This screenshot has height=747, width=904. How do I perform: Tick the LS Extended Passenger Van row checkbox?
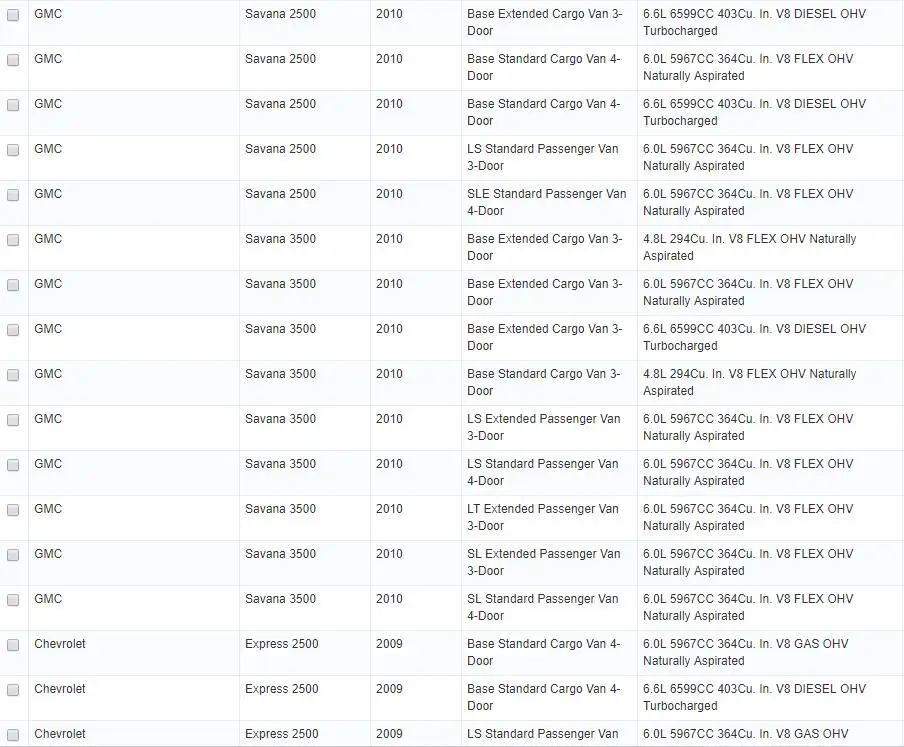click(x=13, y=420)
